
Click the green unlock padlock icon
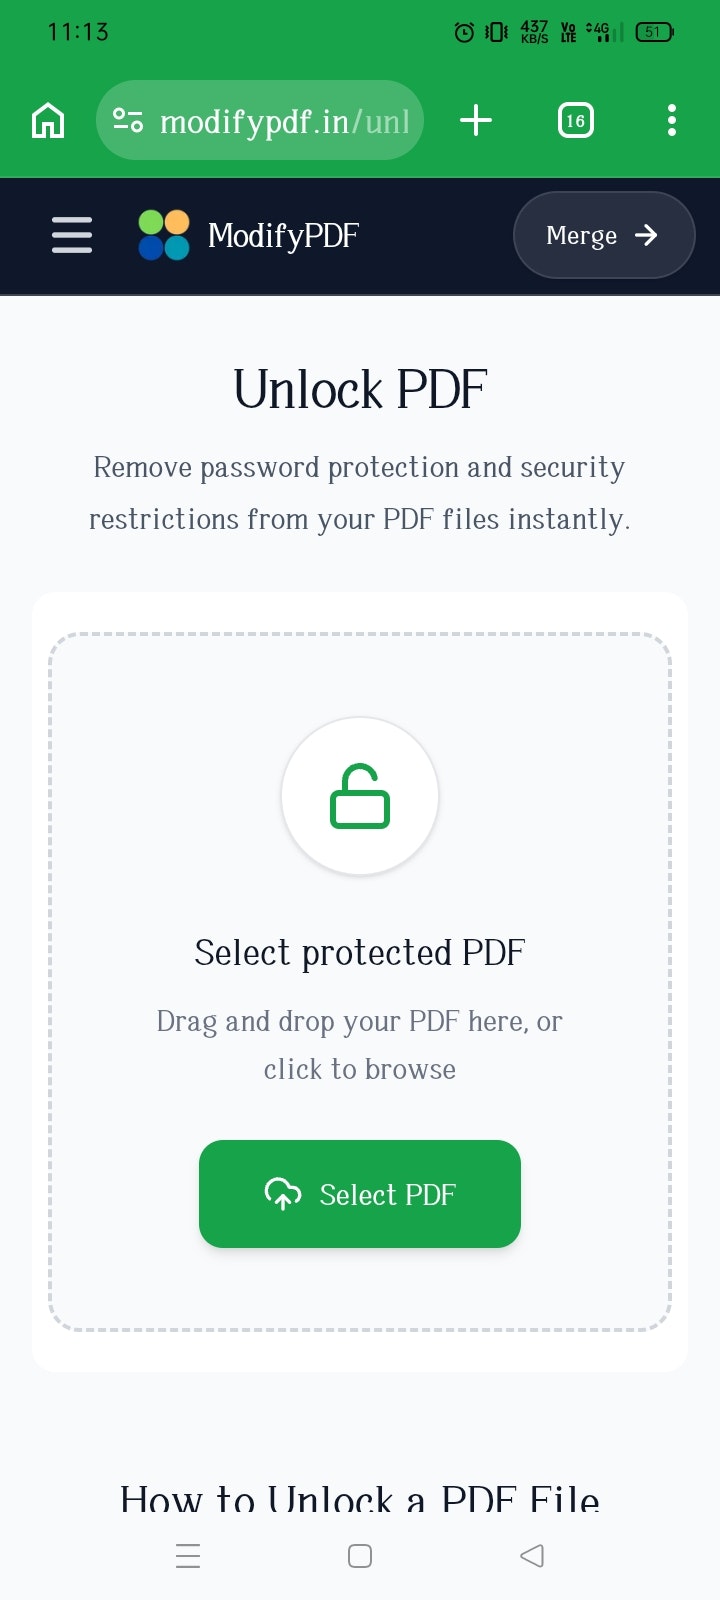(360, 796)
